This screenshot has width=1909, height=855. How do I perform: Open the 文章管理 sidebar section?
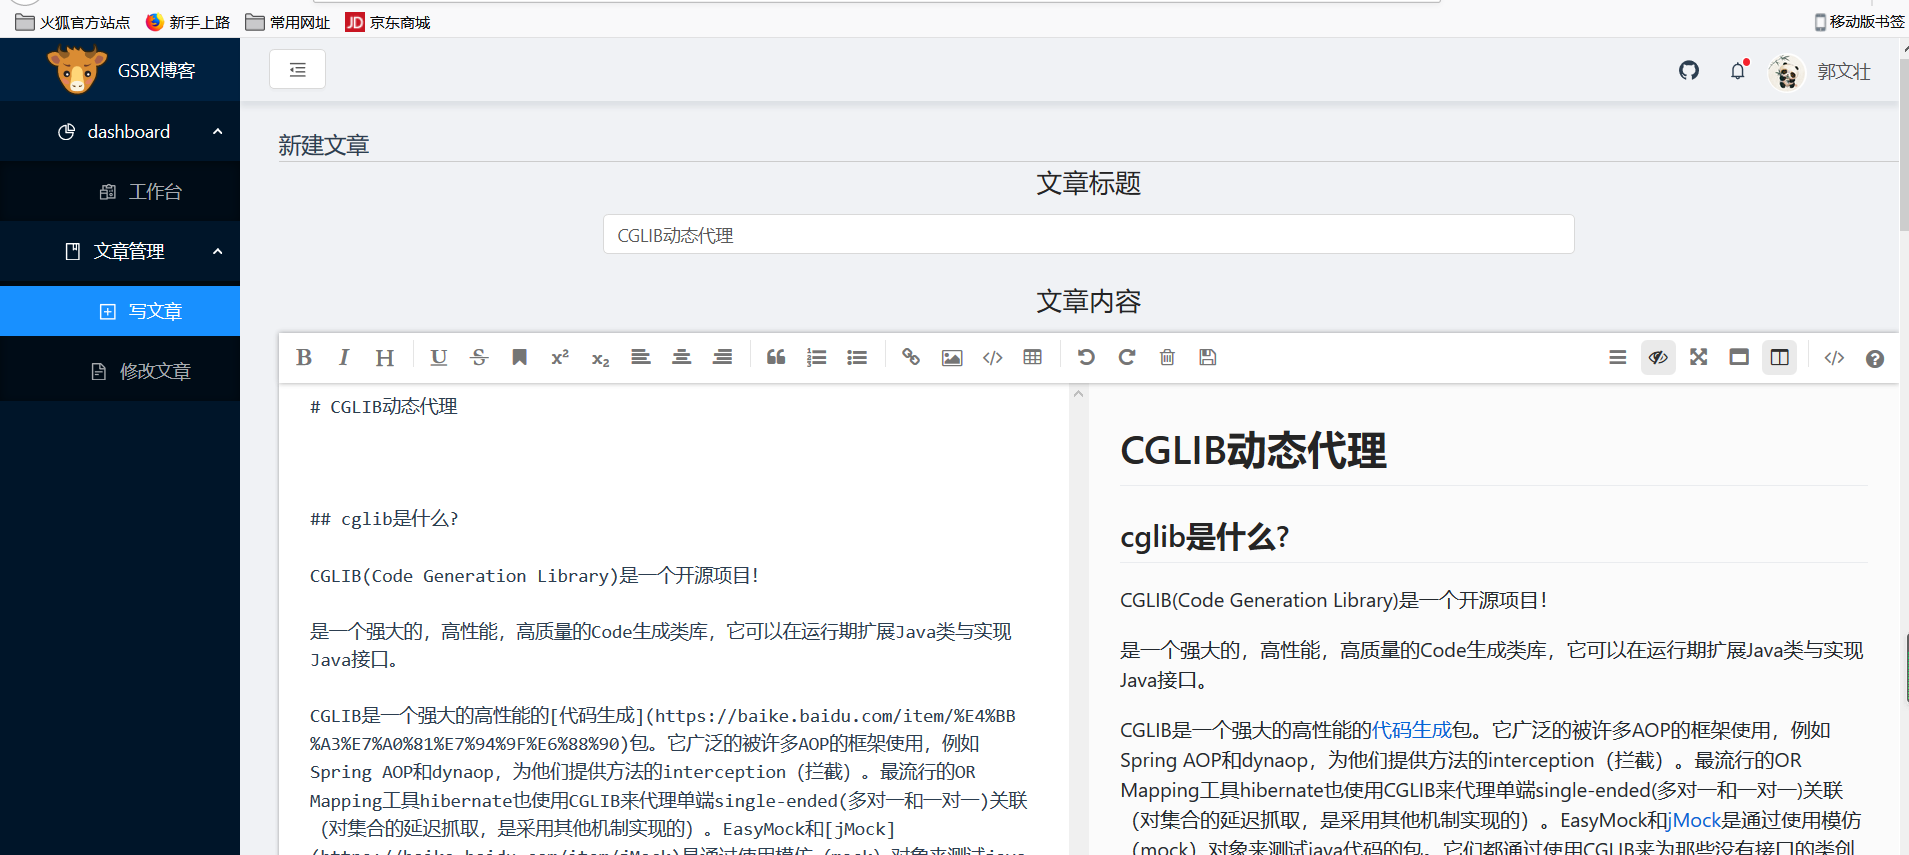(120, 251)
